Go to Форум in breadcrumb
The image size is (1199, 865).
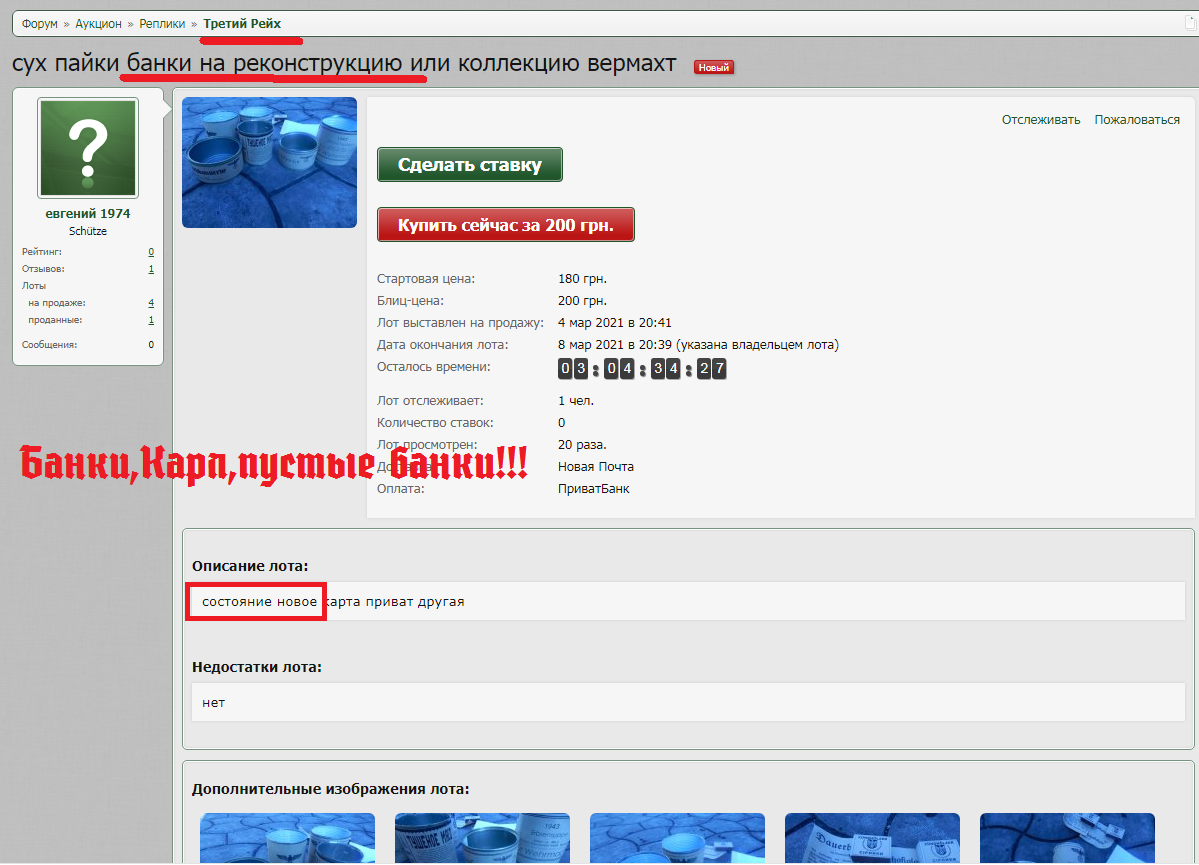coord(40,24)
